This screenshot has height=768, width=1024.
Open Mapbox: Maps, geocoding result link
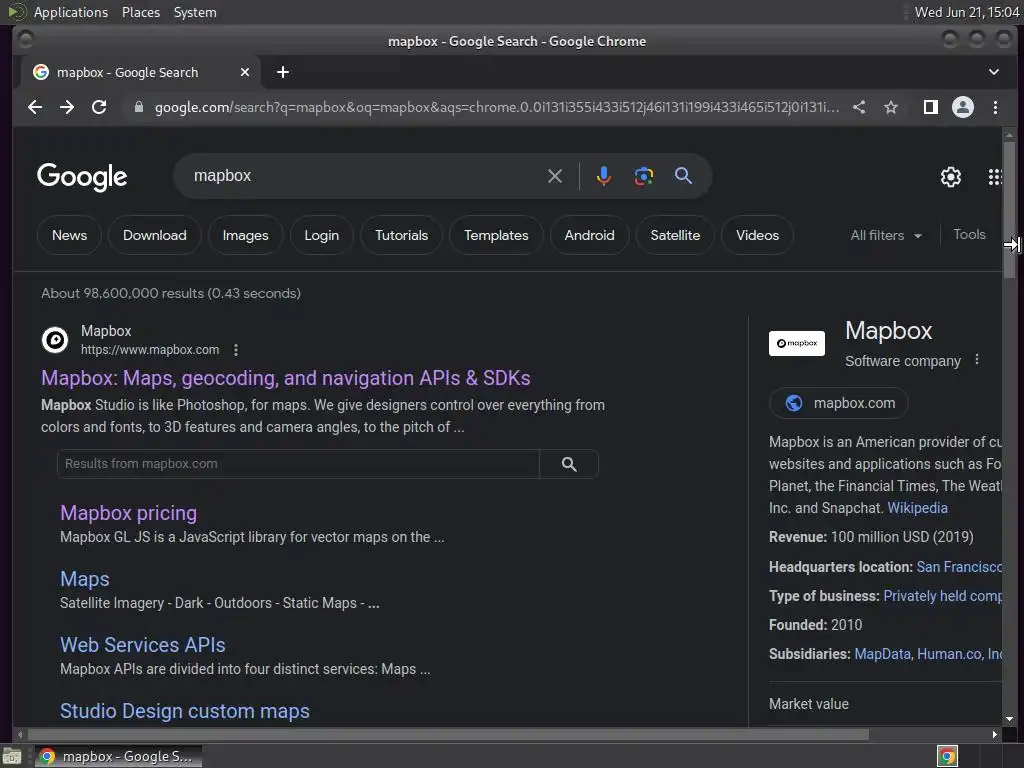pos(285,378)
